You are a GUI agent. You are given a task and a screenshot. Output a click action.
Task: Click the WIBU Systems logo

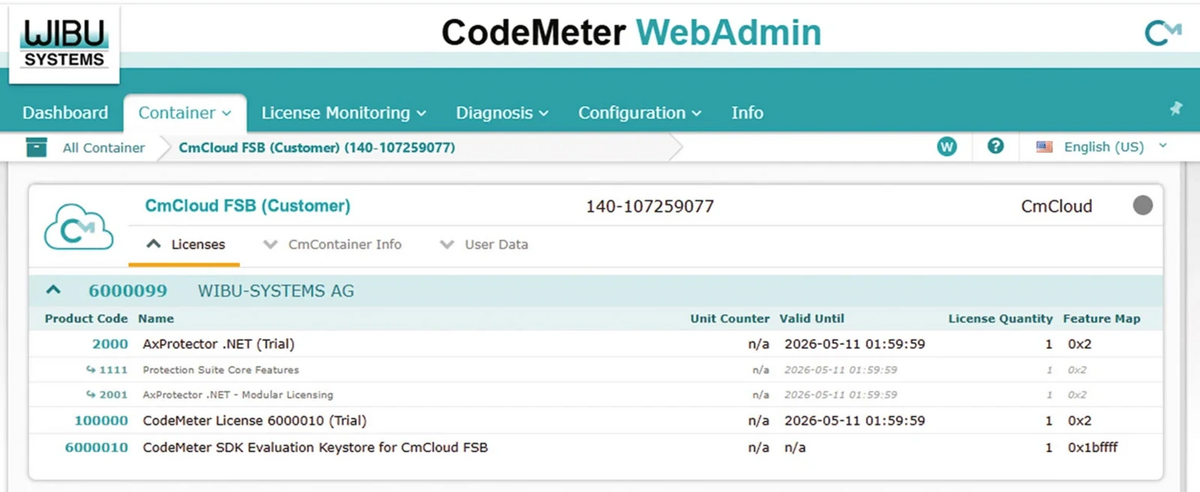[x=64, y=45]
